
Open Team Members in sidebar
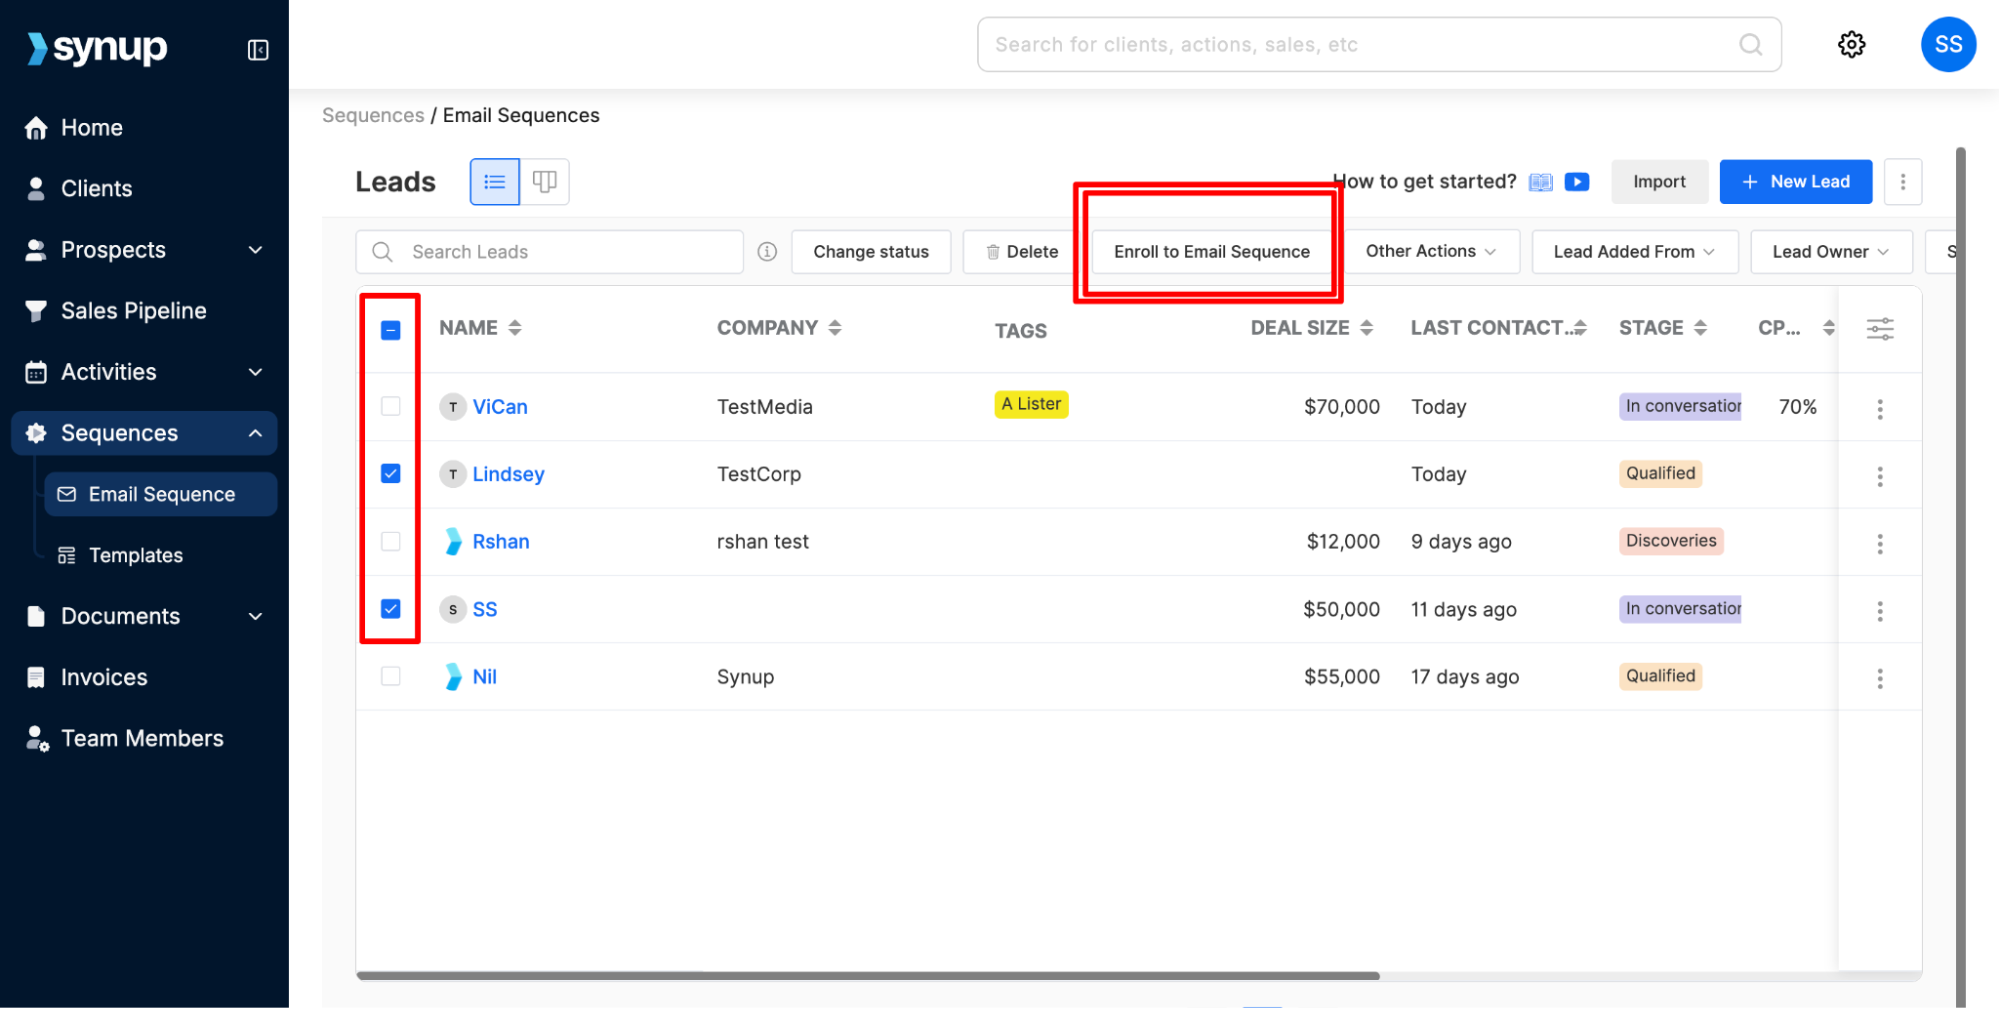(x=144, y=738)
